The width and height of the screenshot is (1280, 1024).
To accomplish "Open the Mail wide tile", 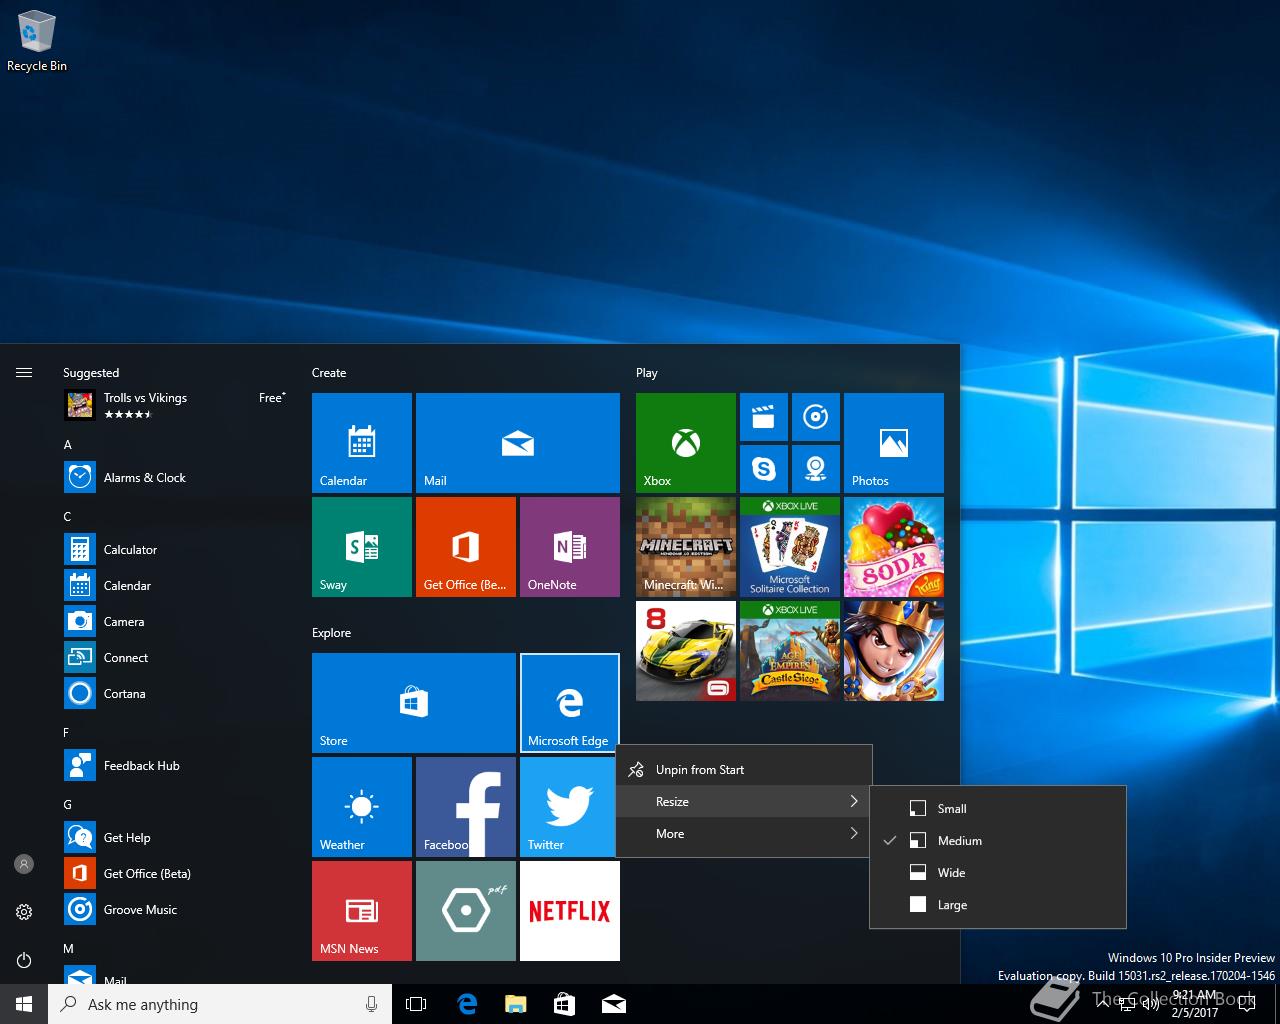I will tap(518, 443).
